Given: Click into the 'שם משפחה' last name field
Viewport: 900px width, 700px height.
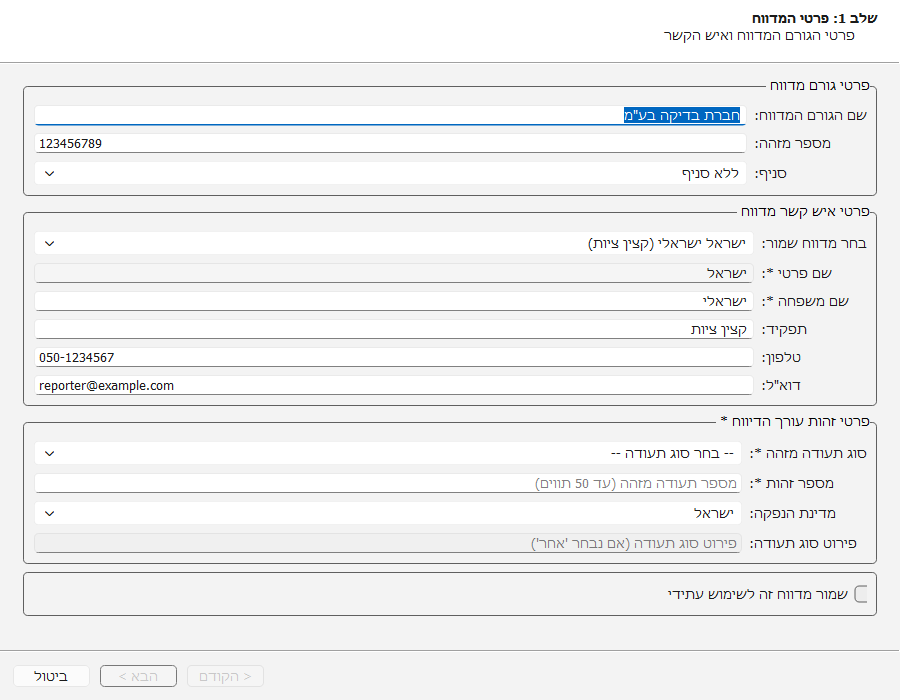Looking at the screenshot, I should coord(392,301).
